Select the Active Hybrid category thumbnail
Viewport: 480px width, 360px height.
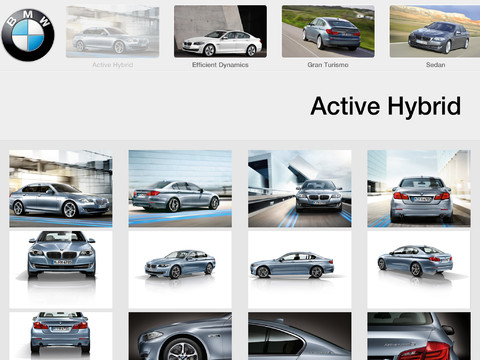pos(112,32)
